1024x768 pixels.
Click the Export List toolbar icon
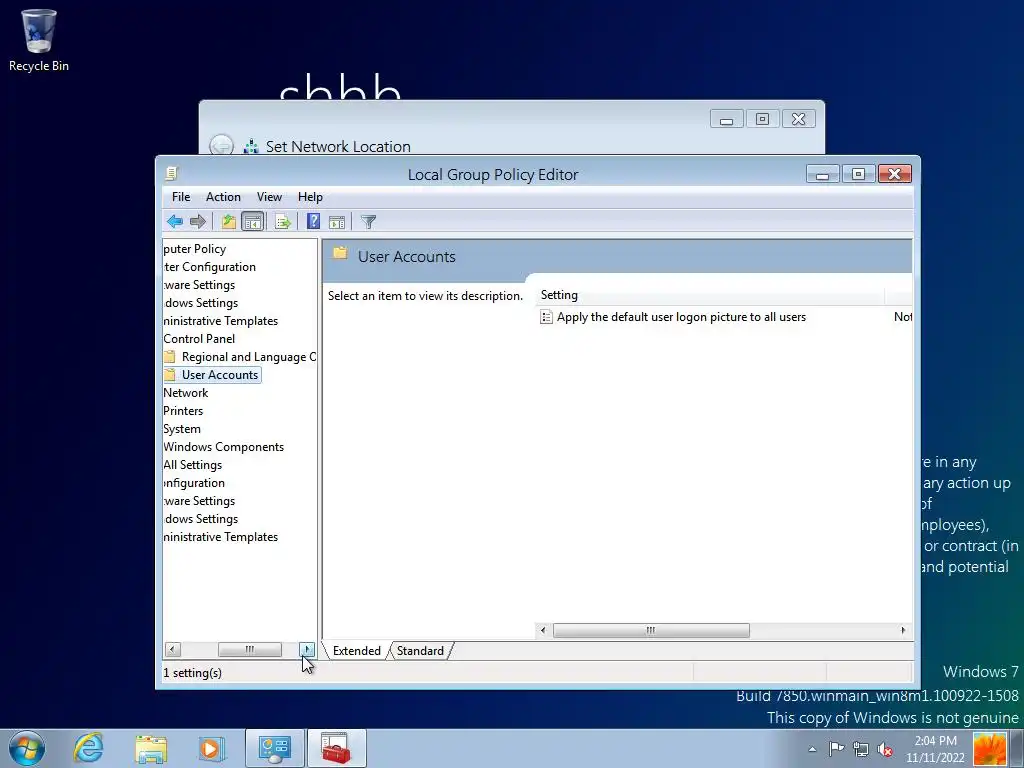tap(282, 222)
